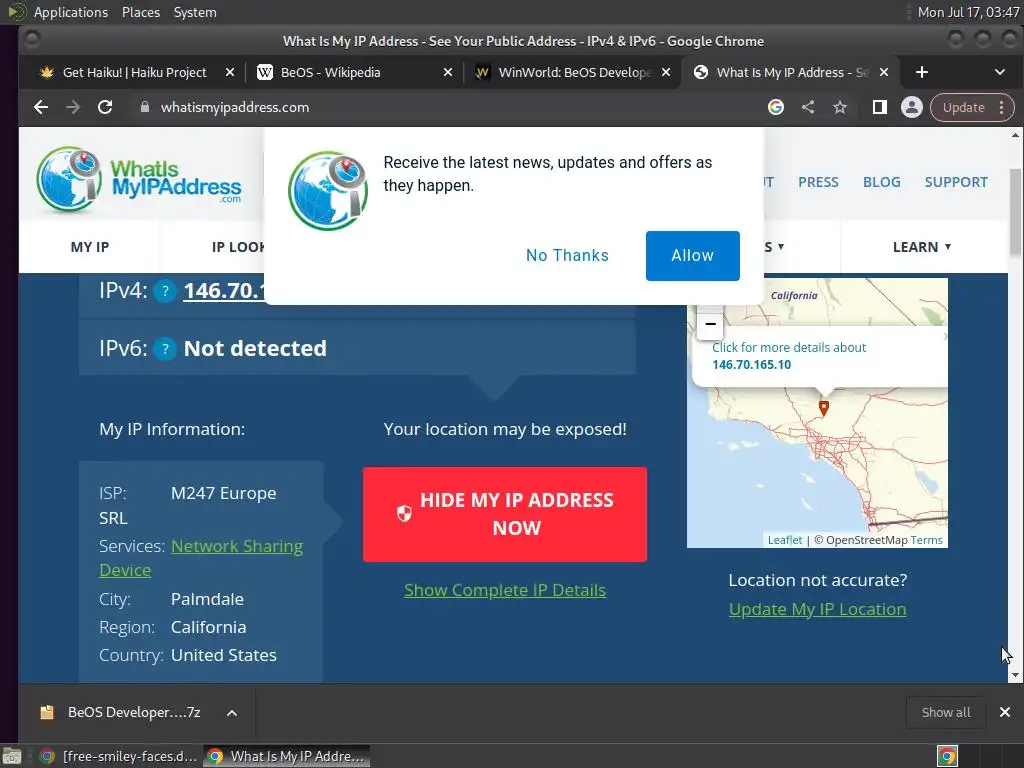Open new browser tab
The width and height of the screenshot is (1024, 768).
(921, 72)
